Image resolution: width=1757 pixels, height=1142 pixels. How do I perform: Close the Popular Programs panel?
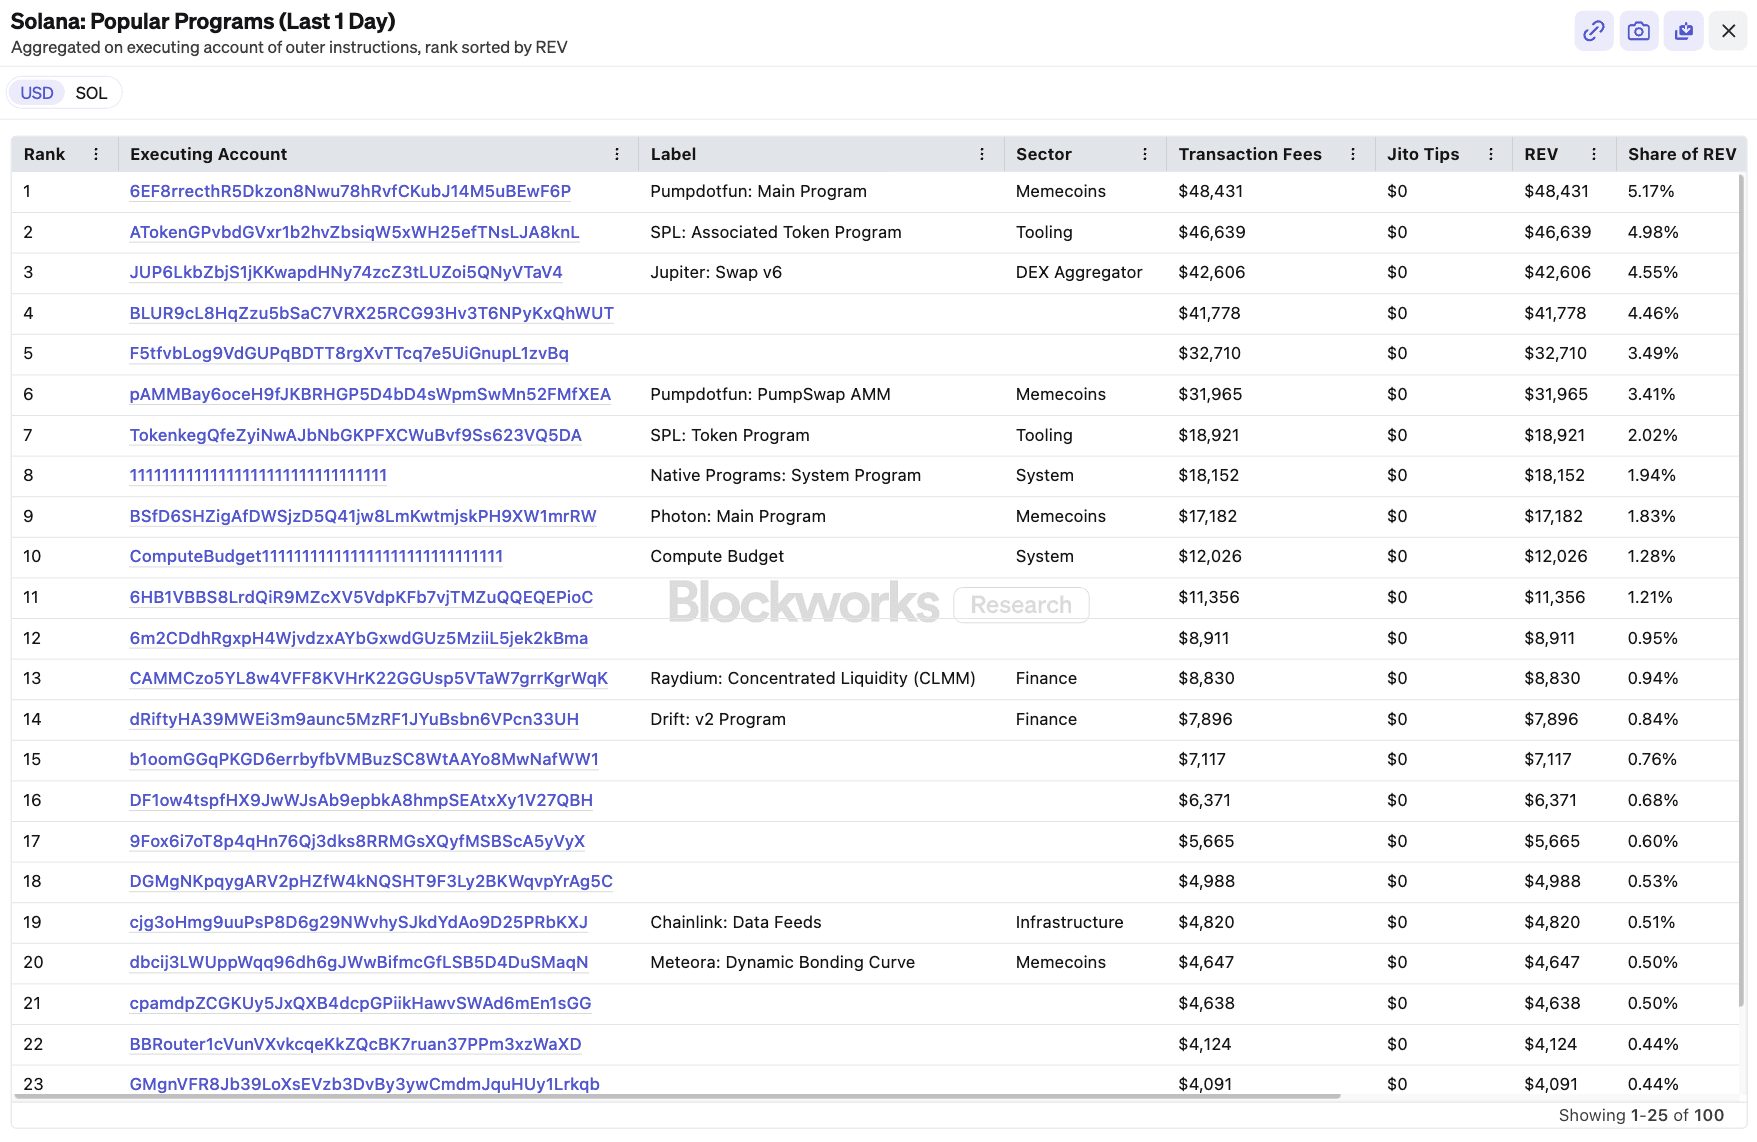click(1728, 31)
